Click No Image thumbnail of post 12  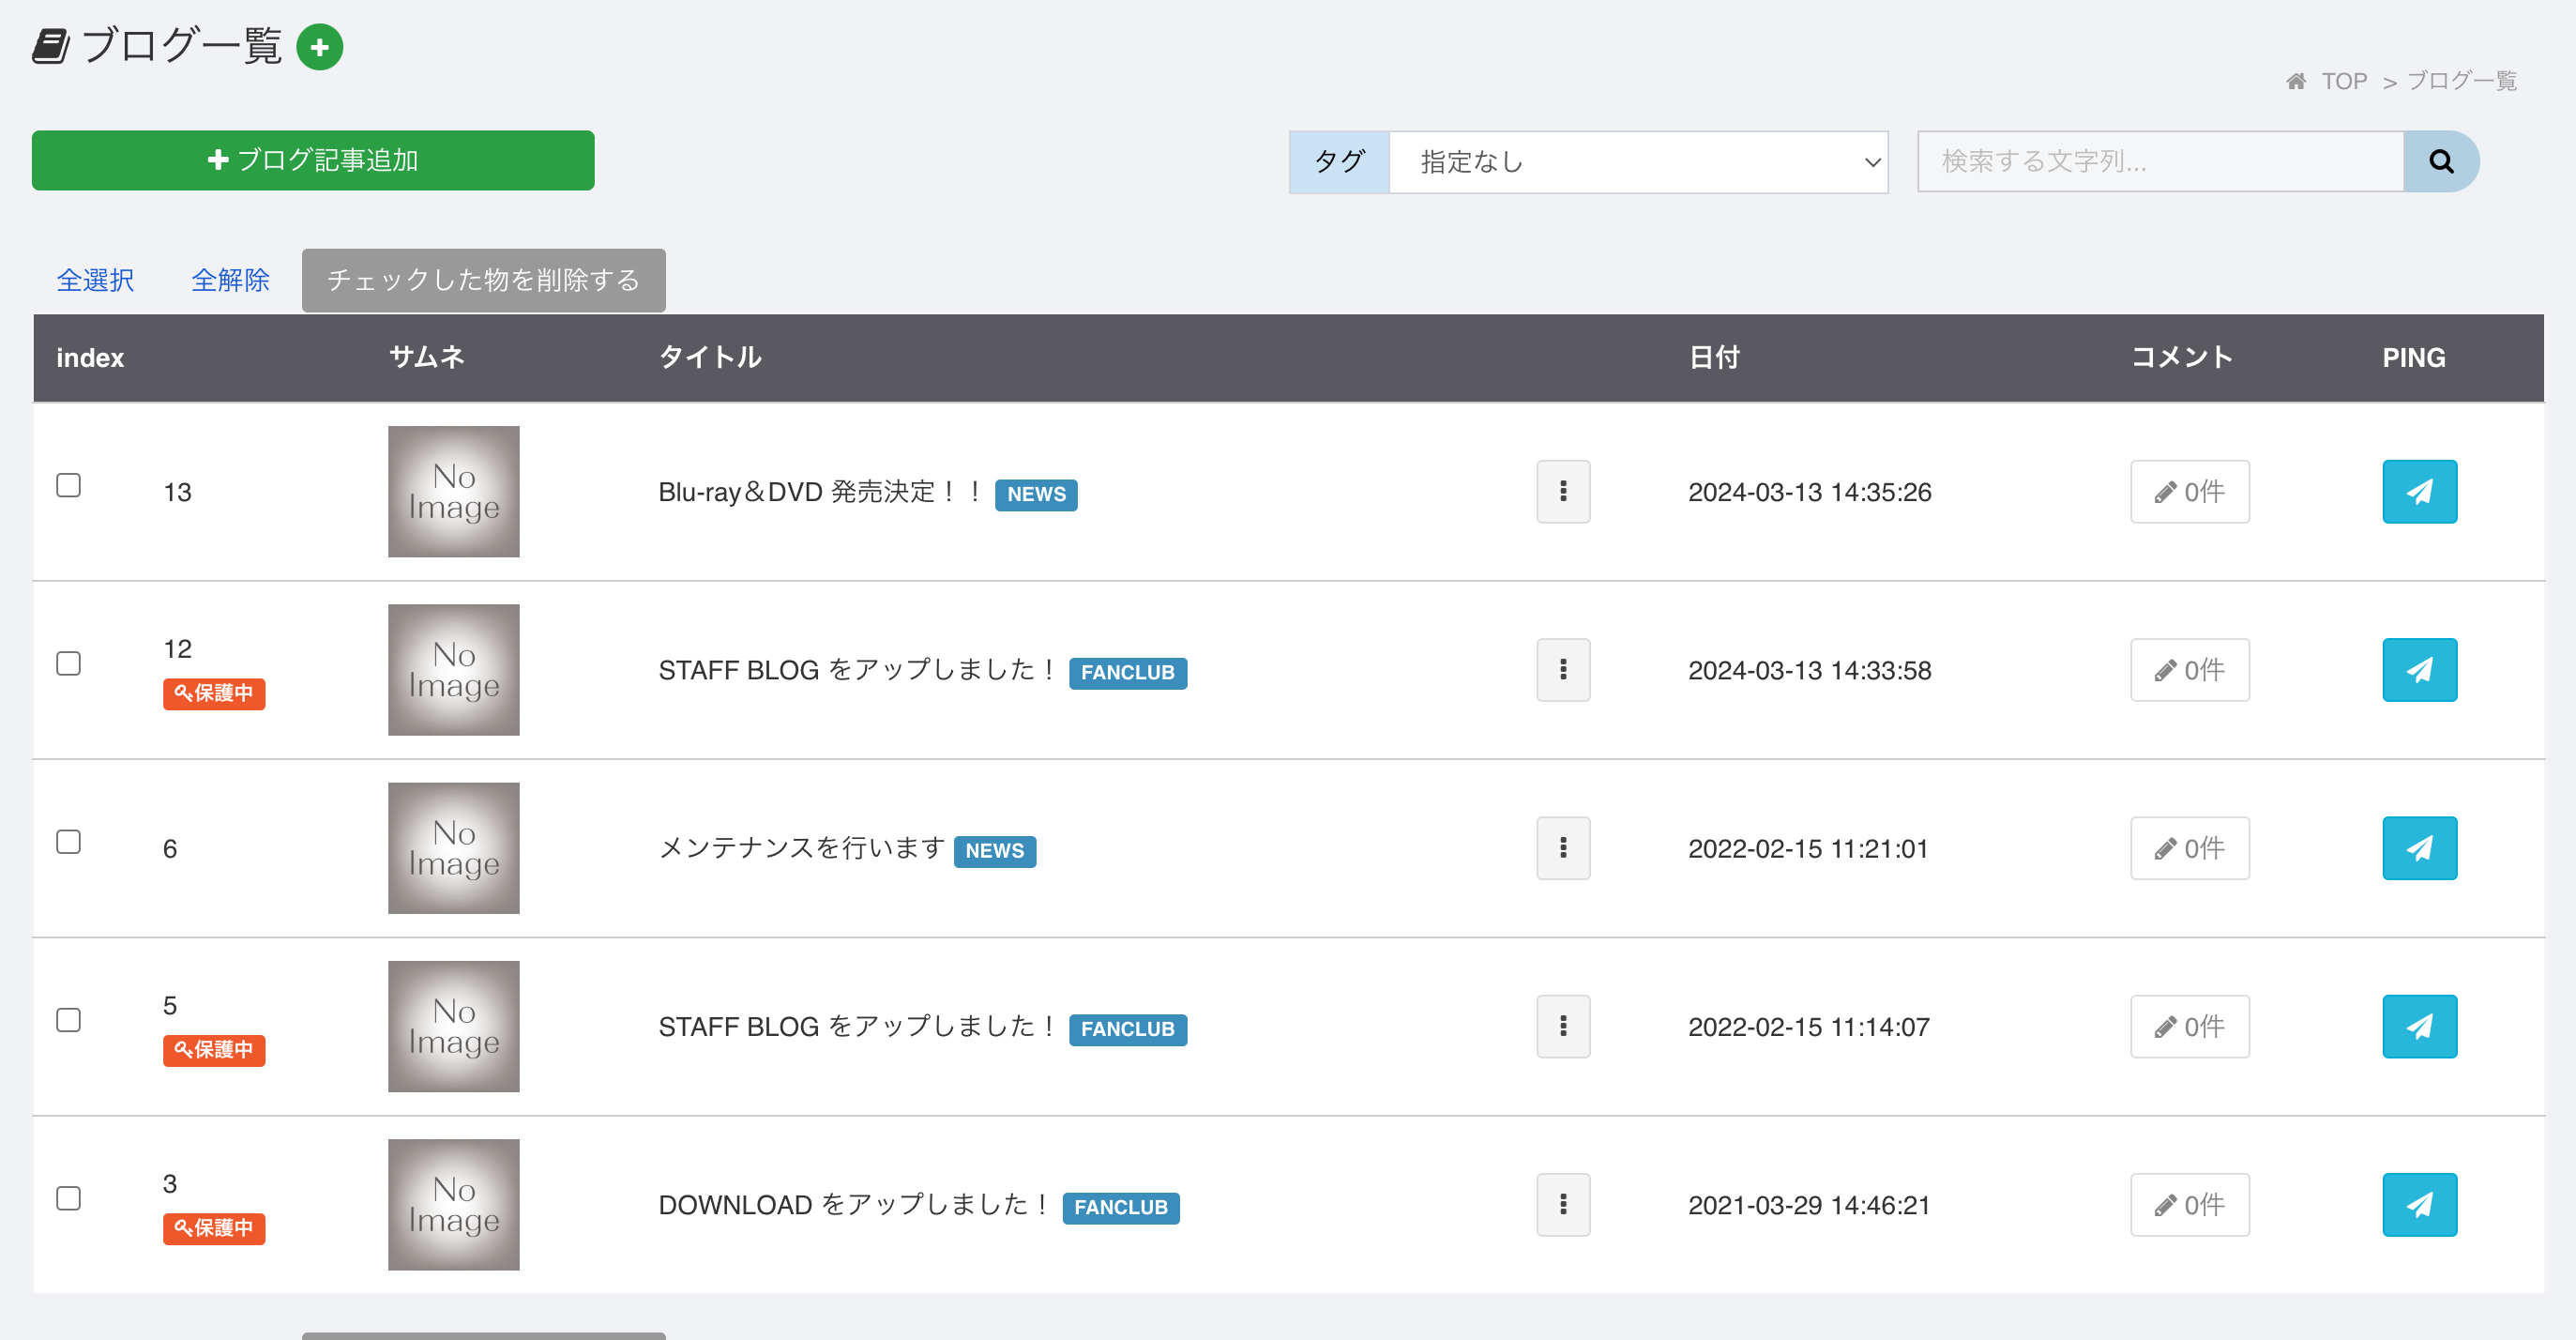pyautogui.click(x=454, y=670)
